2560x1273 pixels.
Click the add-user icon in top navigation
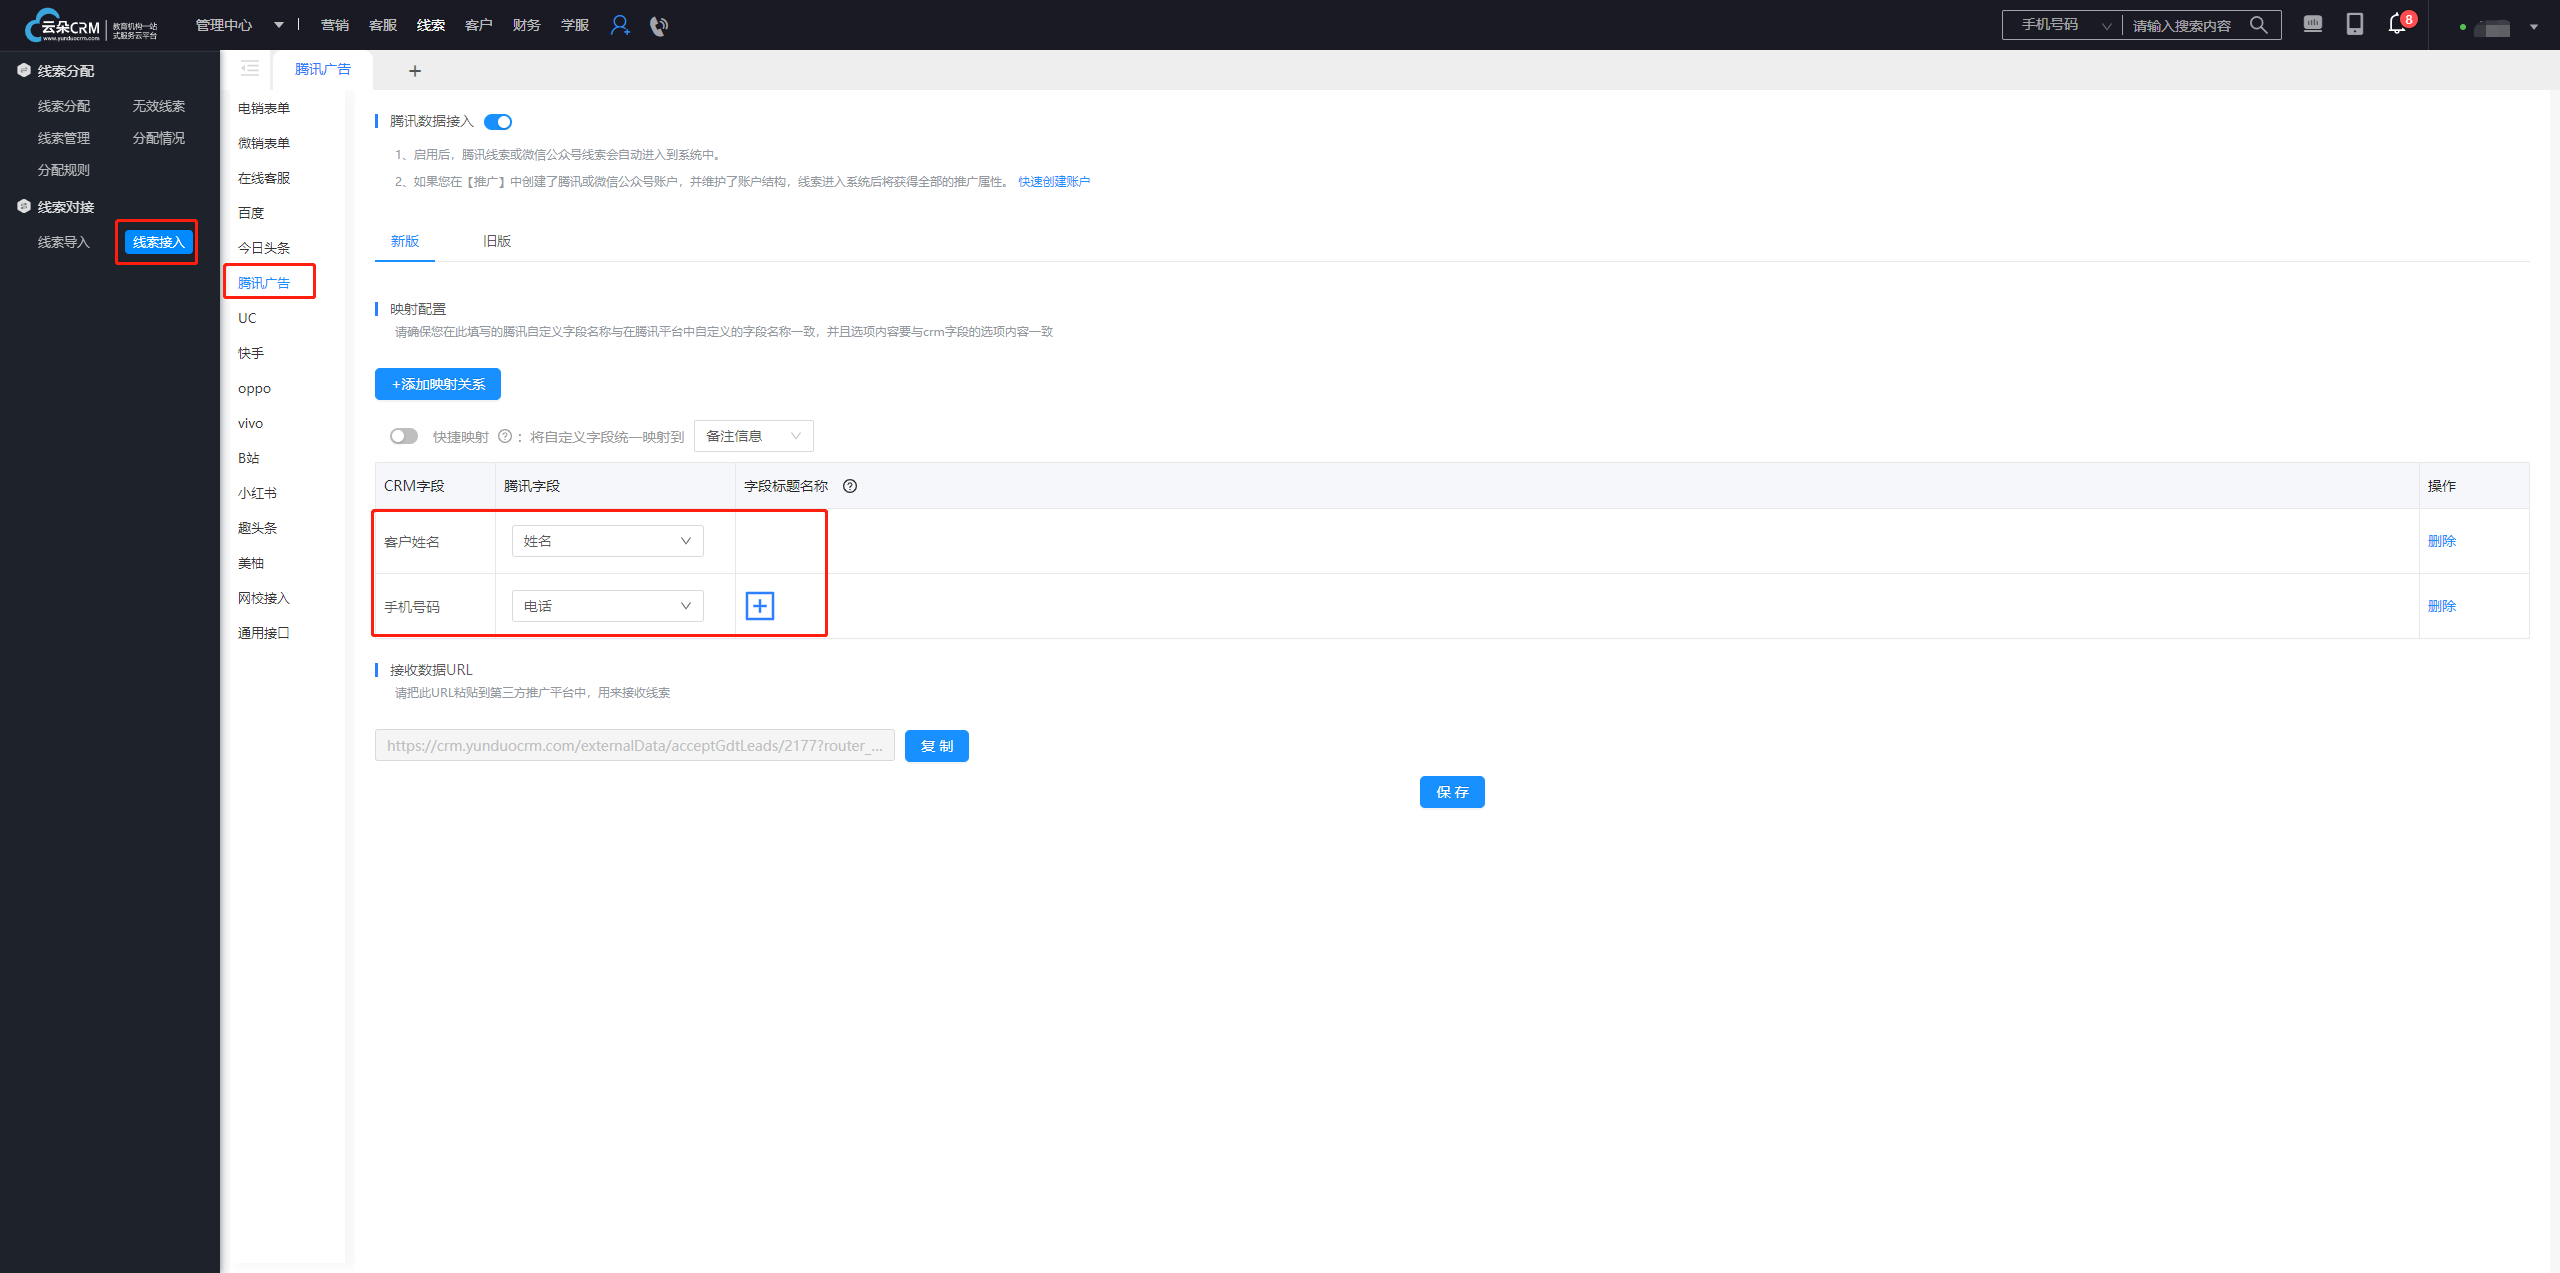click(620, 25)
